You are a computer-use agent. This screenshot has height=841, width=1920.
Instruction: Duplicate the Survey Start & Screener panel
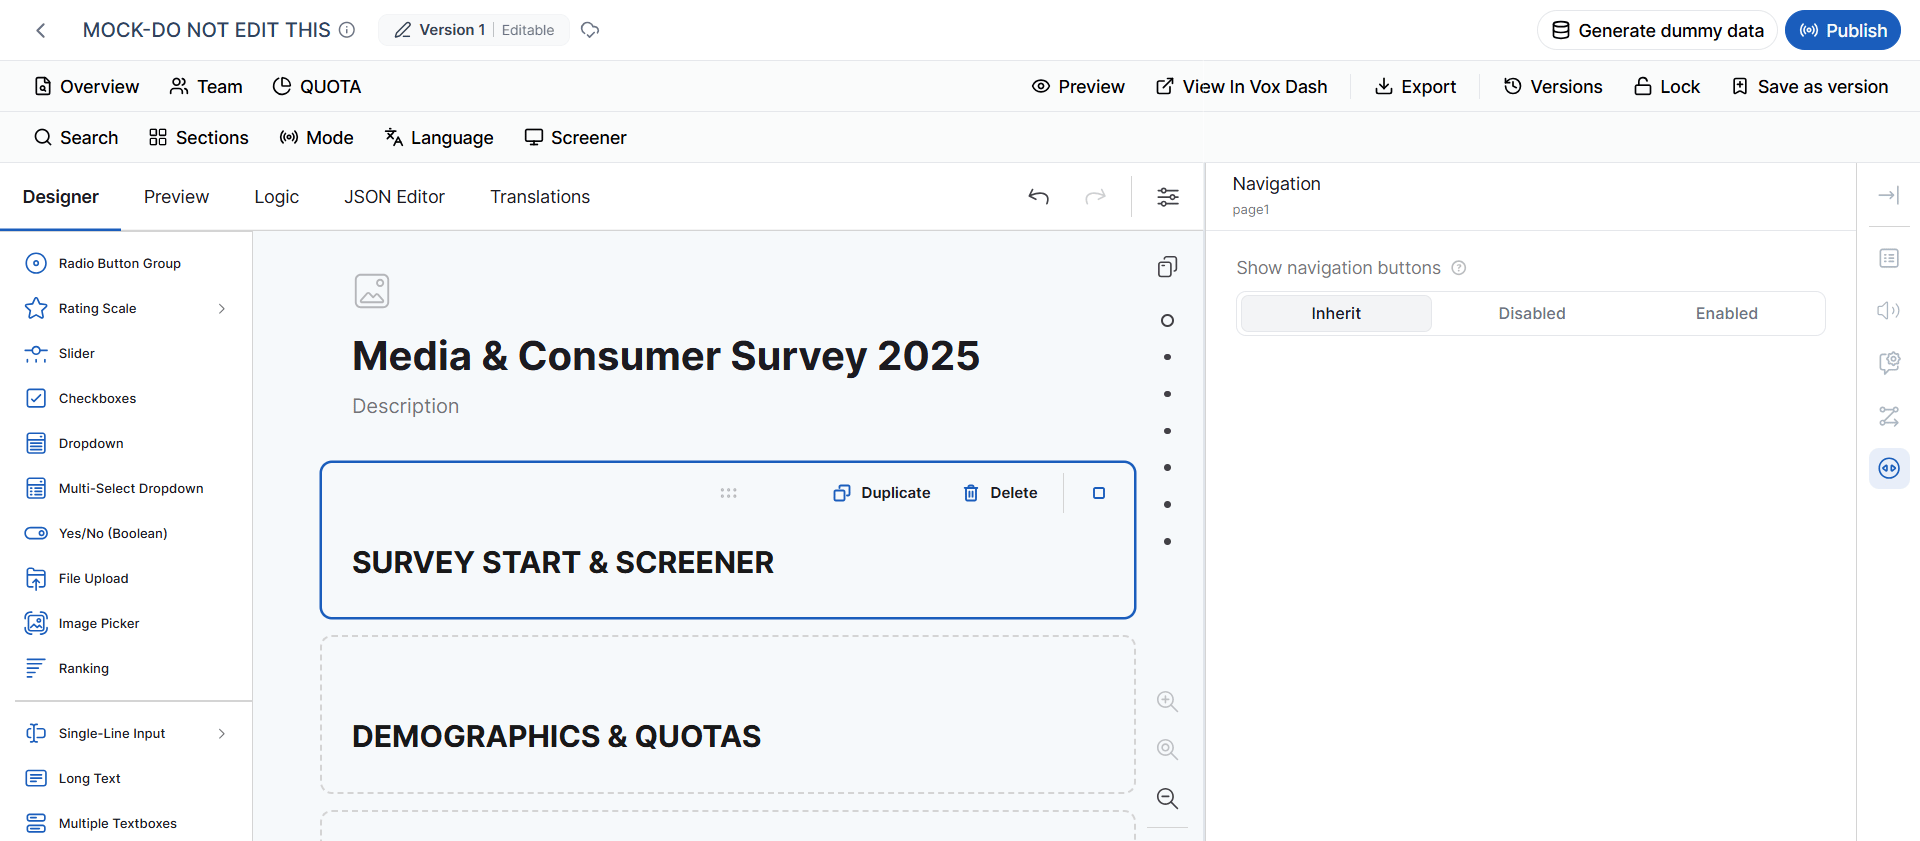tap(882, 493)
